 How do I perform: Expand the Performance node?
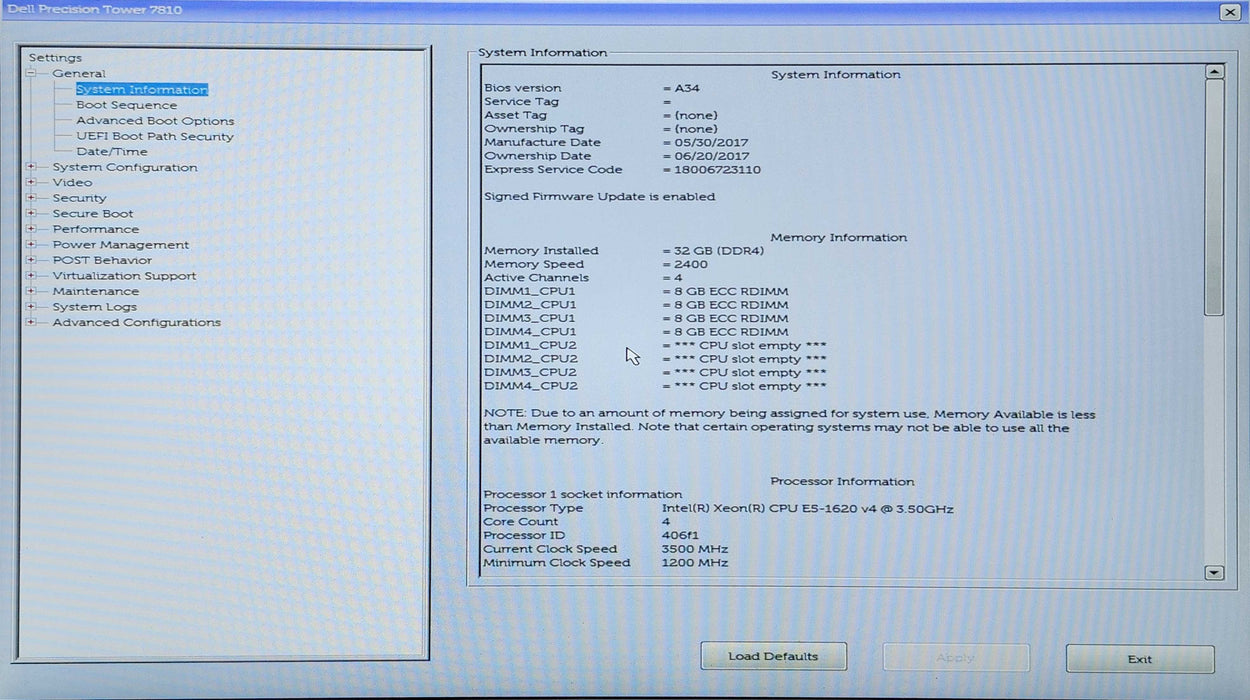31,229
